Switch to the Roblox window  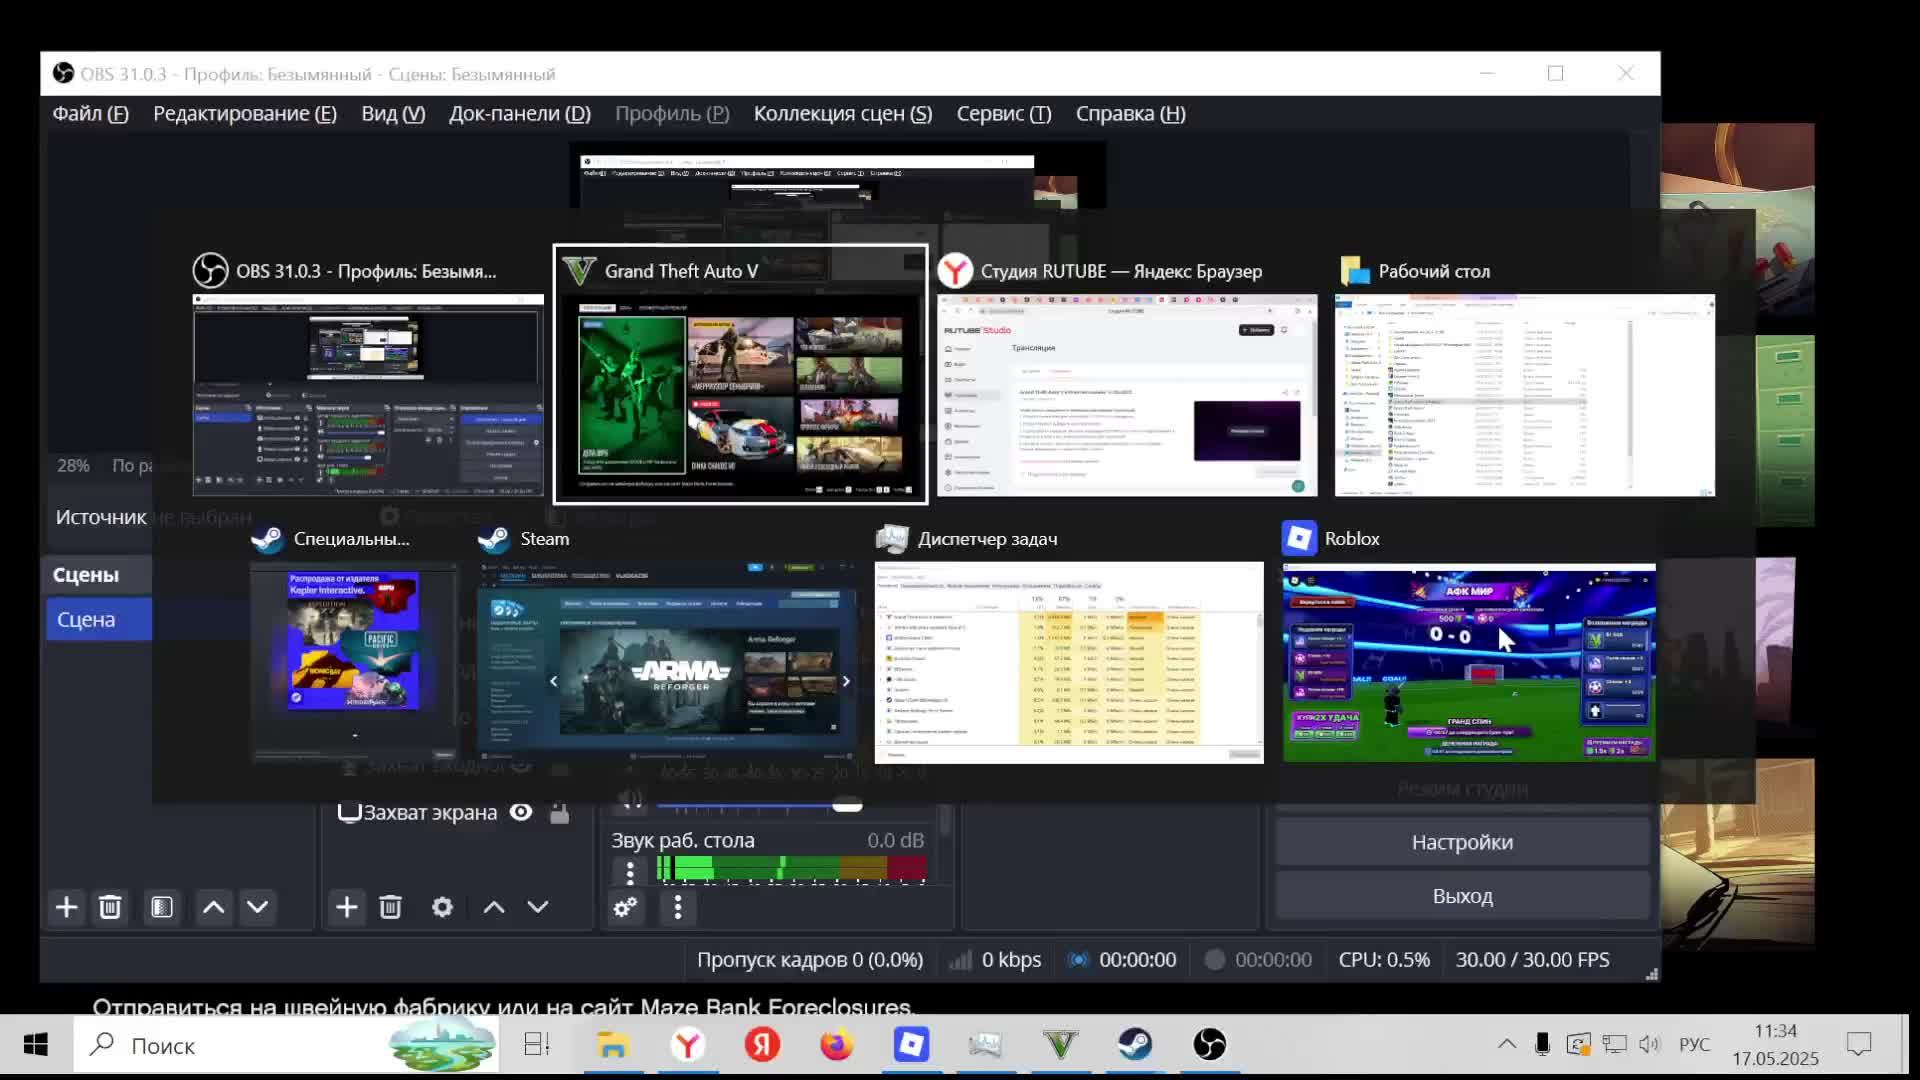point(1469,643)
